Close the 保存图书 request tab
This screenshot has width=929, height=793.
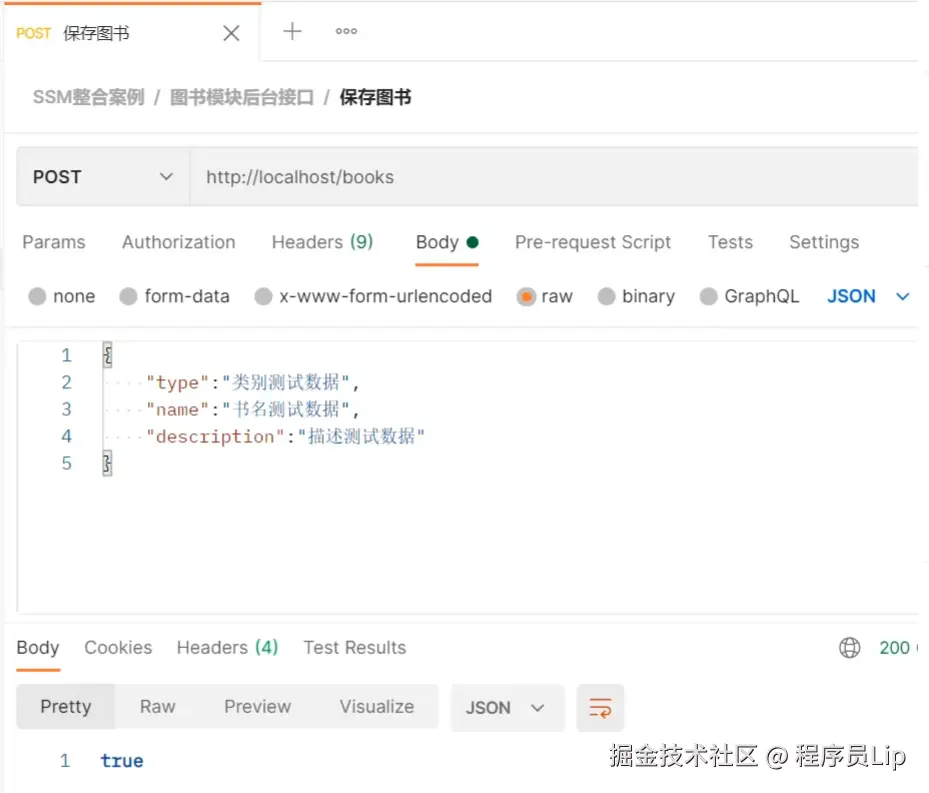click(x=232, y=33)
